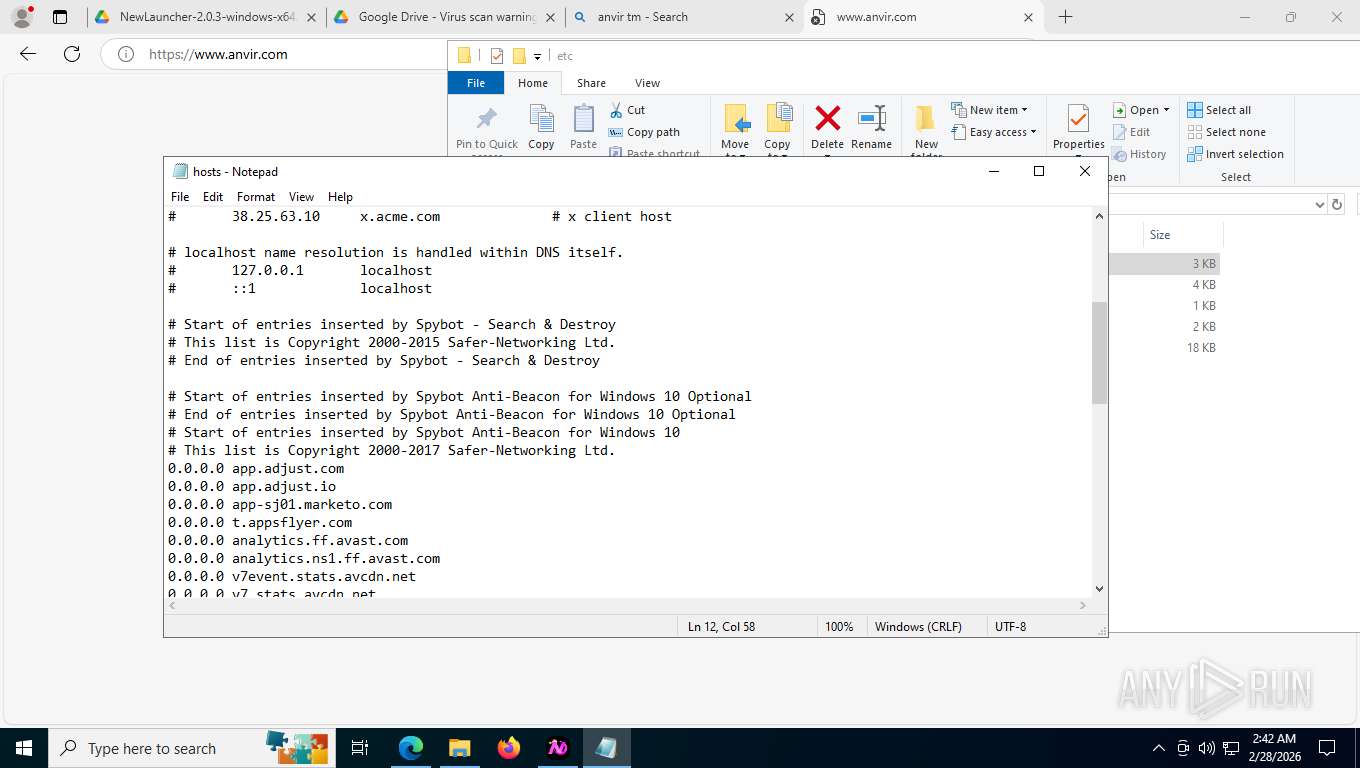Close the www.anvir.com browser tab

(1029, 17)
